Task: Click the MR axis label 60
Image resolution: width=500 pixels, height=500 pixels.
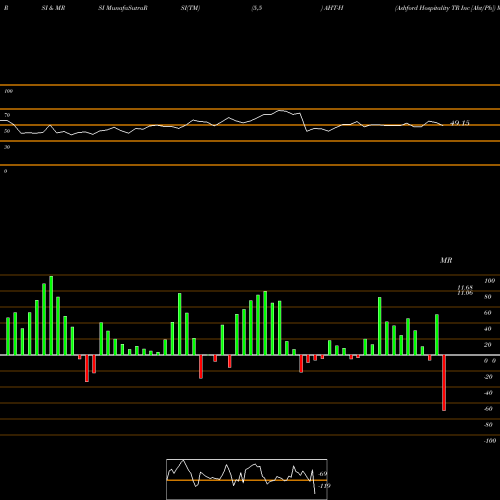Action: pos(487,313)
